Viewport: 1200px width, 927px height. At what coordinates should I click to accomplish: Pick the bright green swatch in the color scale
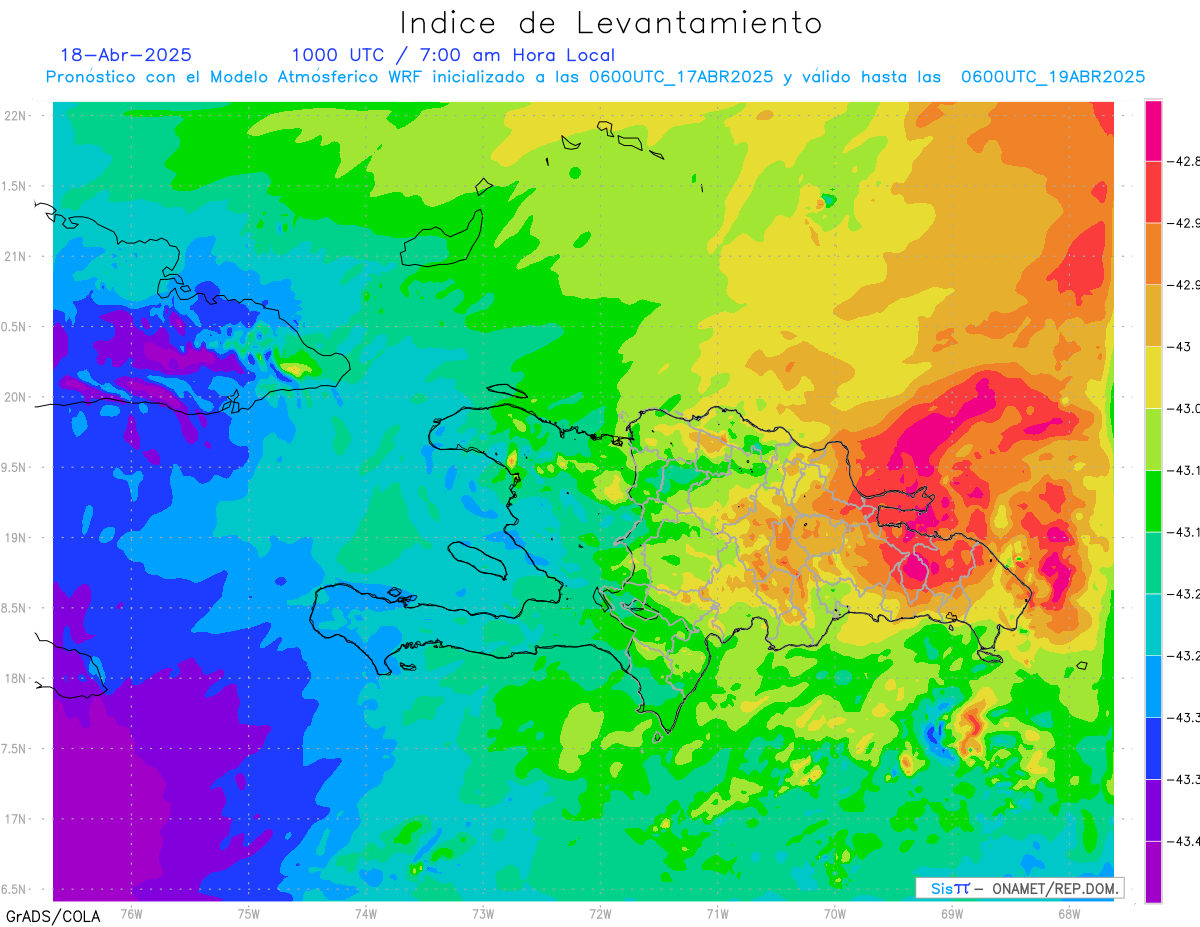pyautogui.click(x=1153, y=501)
